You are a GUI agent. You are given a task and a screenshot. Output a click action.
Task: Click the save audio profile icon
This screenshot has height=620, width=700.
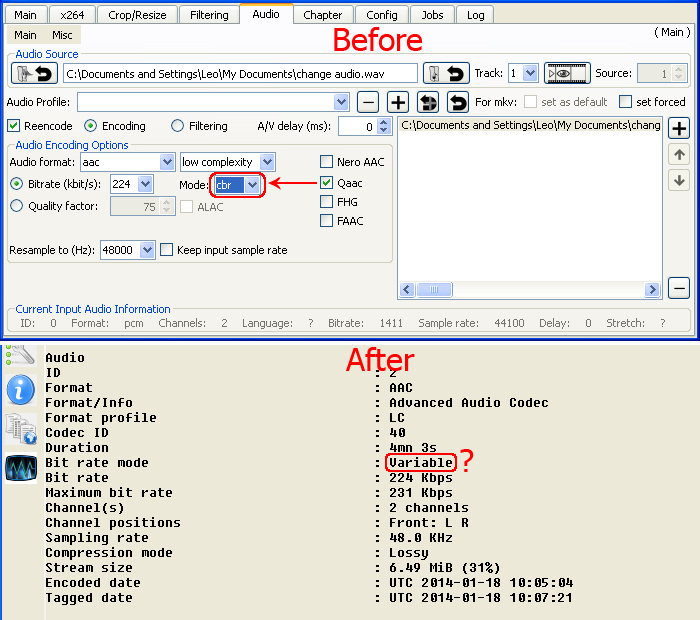tap(428, 102)
